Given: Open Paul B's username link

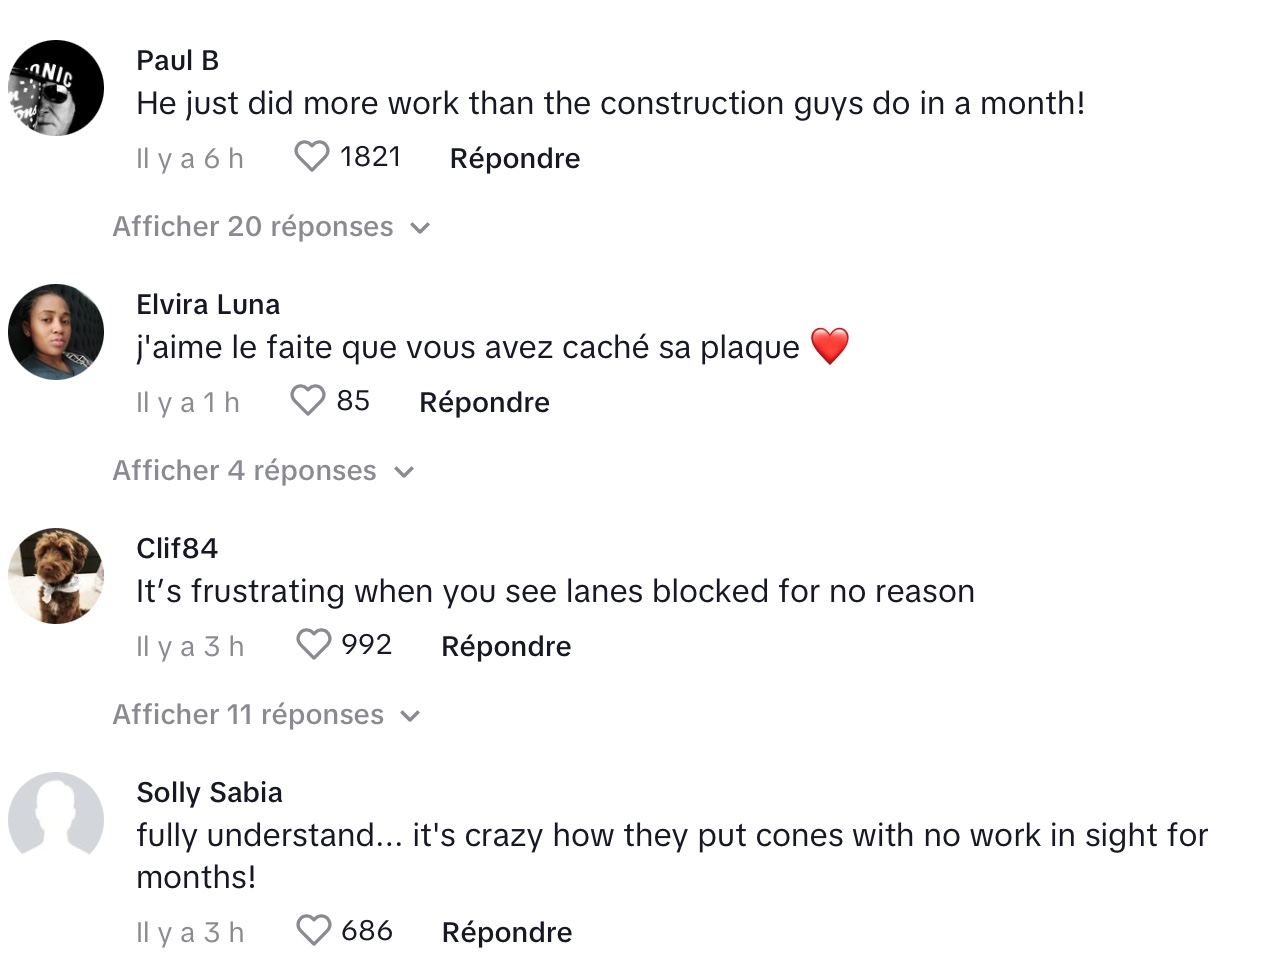Looking at the screenshot, I should 178,61.
